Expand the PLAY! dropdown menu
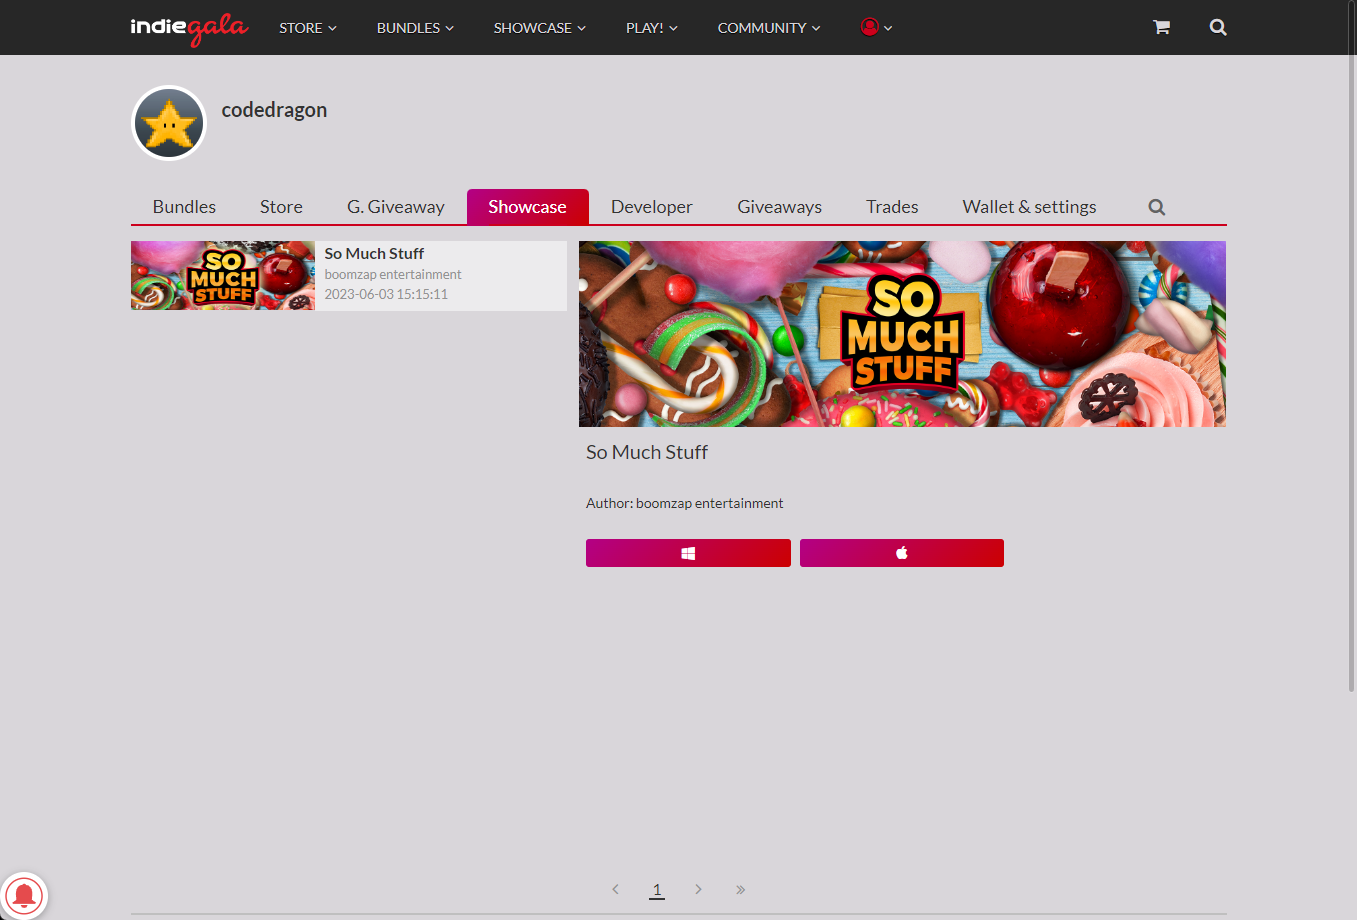 [x=652, y=28]
